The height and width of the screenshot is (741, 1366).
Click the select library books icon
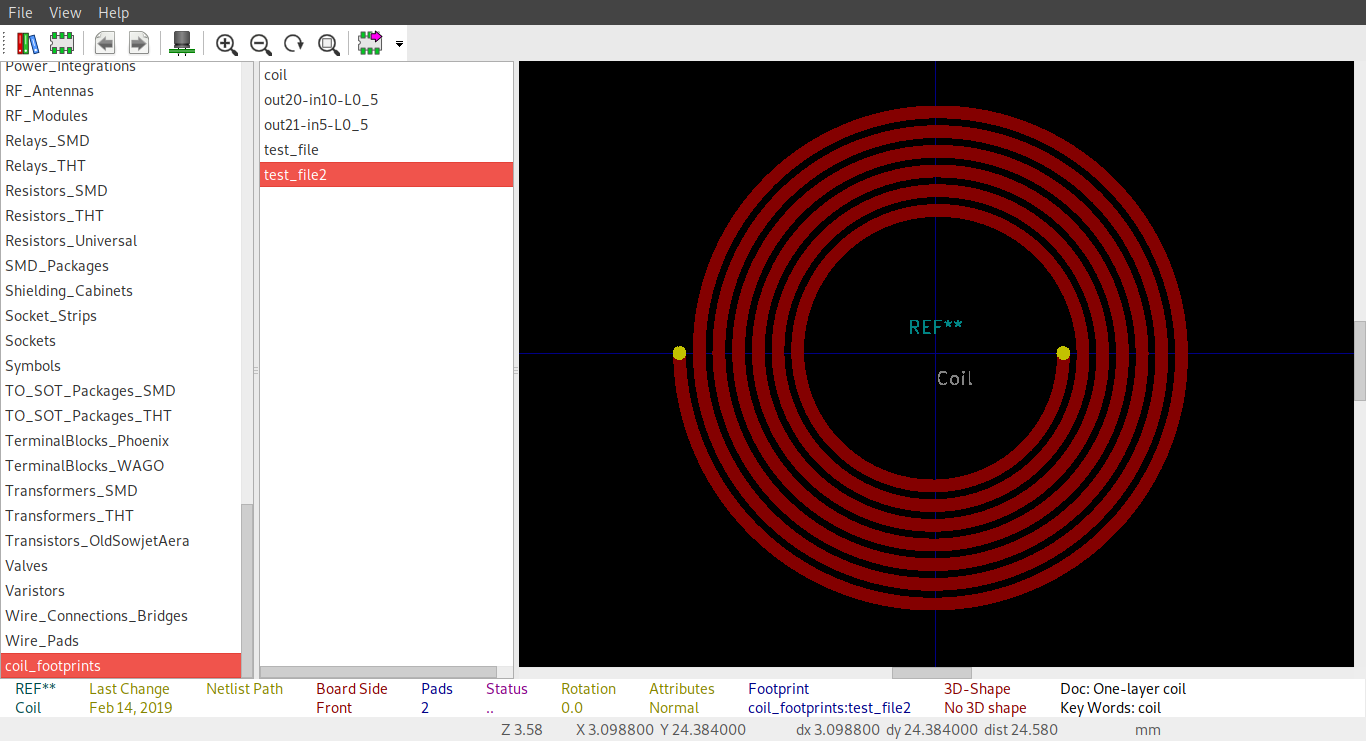point(28,43)
